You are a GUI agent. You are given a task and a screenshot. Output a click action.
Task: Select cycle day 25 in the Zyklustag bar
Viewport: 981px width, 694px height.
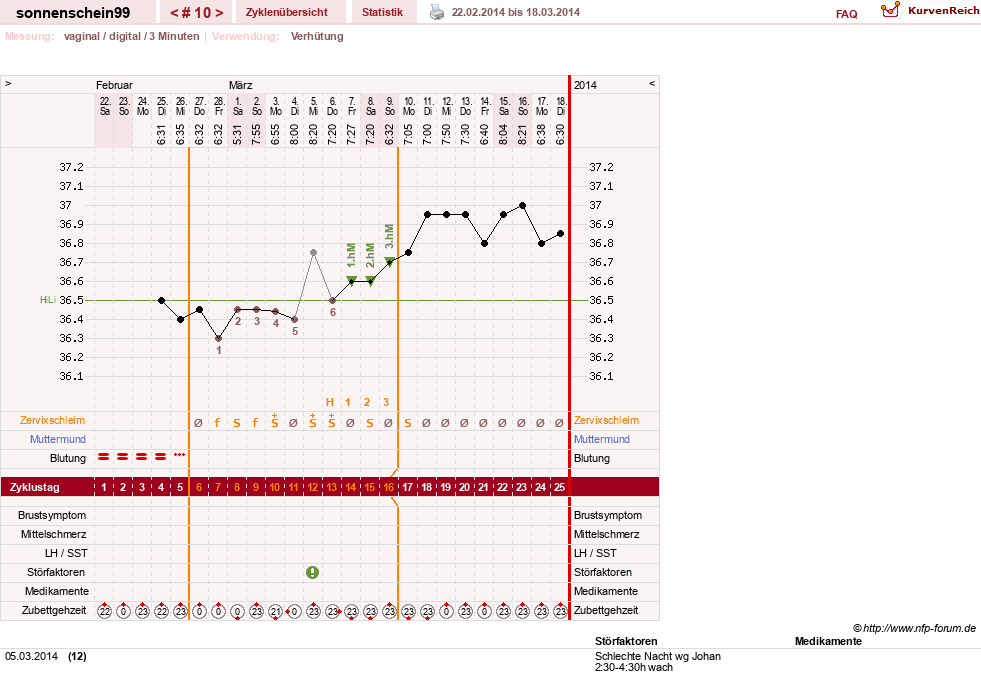559,487
